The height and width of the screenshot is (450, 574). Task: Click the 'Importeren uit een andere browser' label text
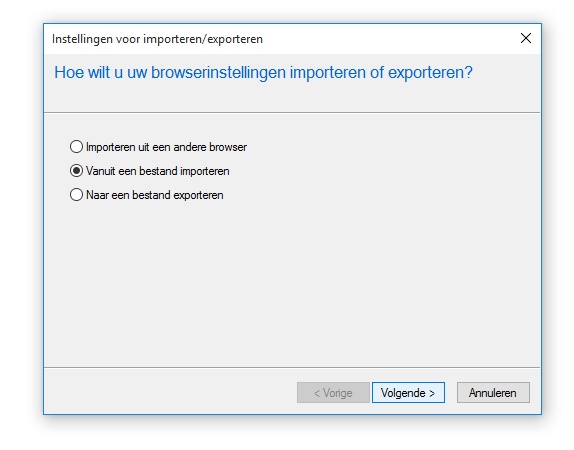click(x=166, y=147)
